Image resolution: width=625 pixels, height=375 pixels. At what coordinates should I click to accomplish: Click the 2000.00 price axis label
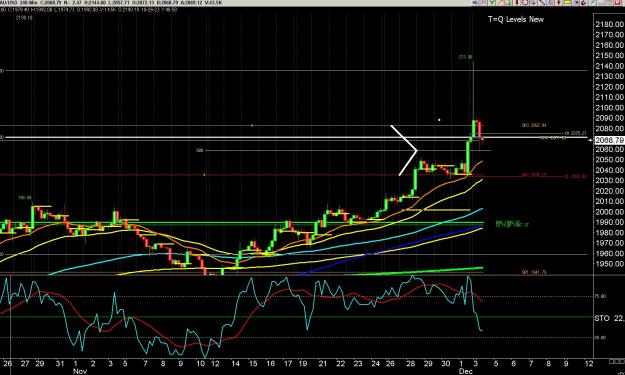tap(609, 212)
